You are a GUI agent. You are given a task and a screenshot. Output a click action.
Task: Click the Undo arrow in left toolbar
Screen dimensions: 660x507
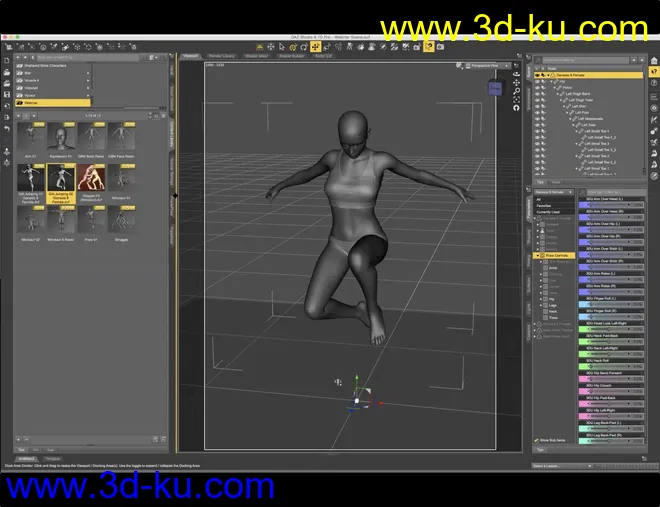click(x=7, y=129)
